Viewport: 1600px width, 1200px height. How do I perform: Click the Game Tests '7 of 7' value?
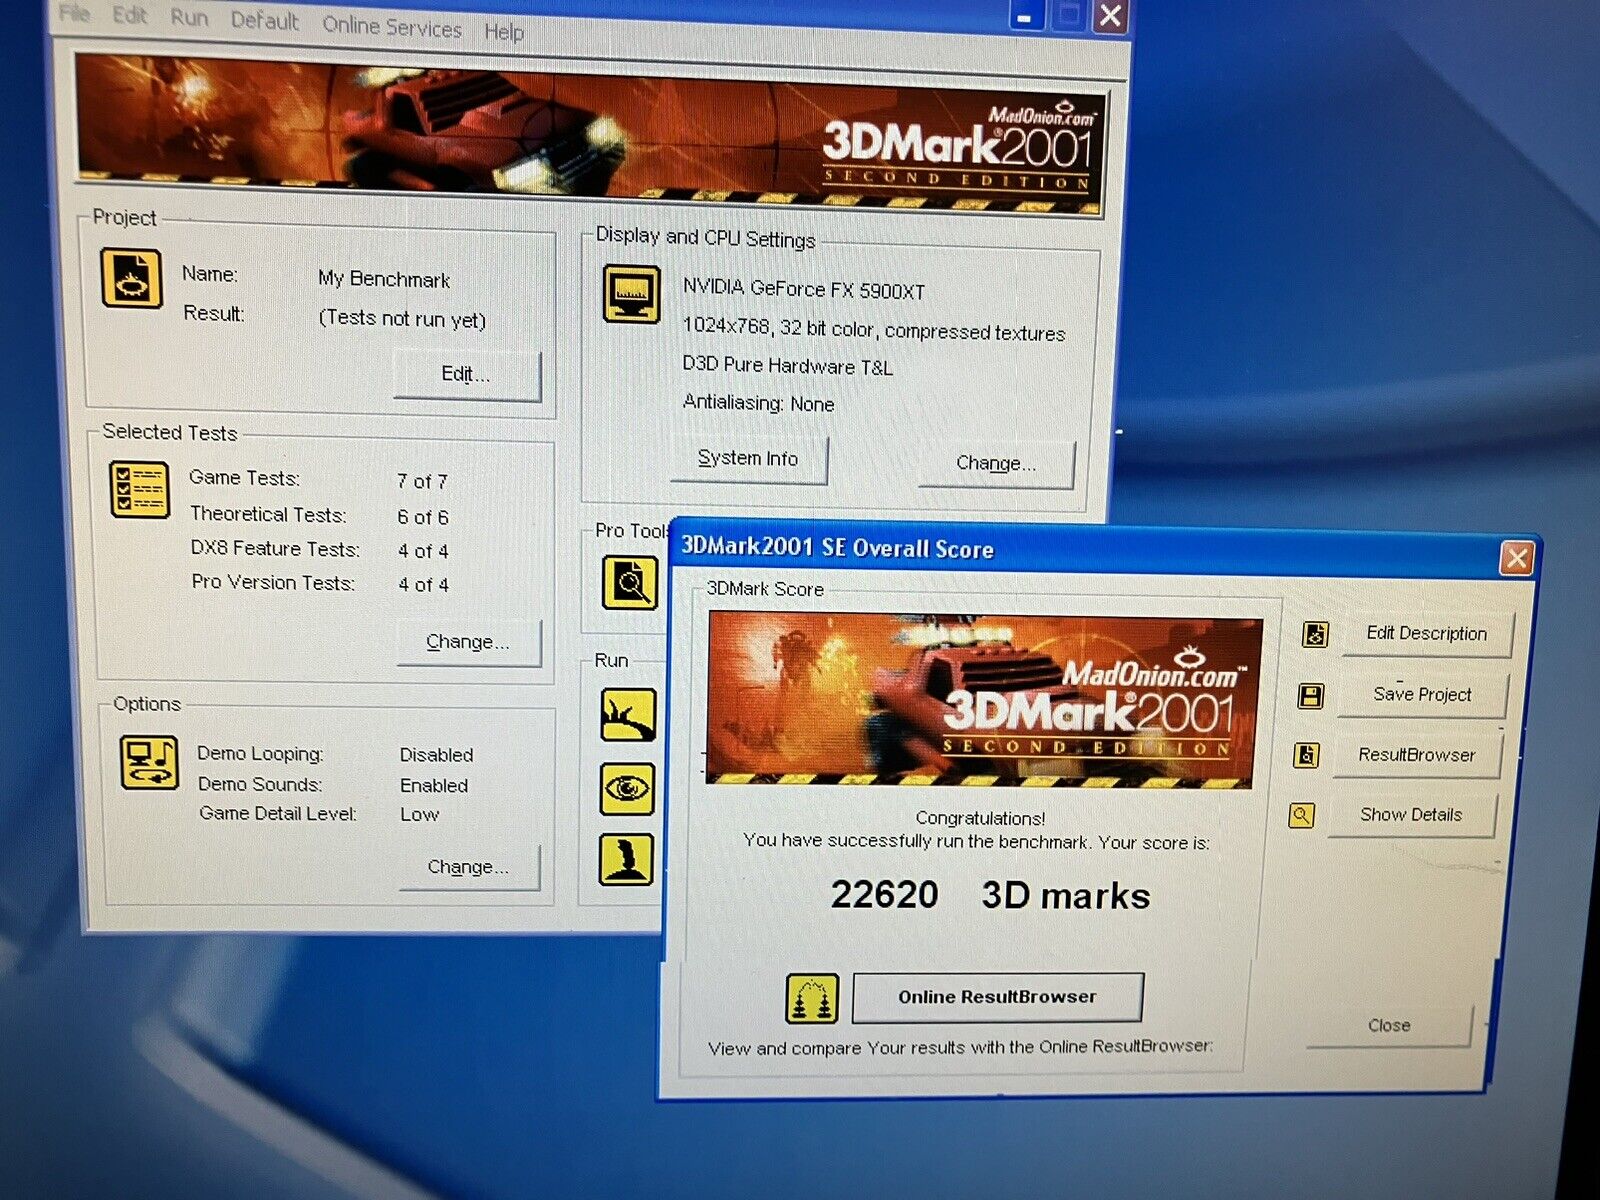(422, 481)
